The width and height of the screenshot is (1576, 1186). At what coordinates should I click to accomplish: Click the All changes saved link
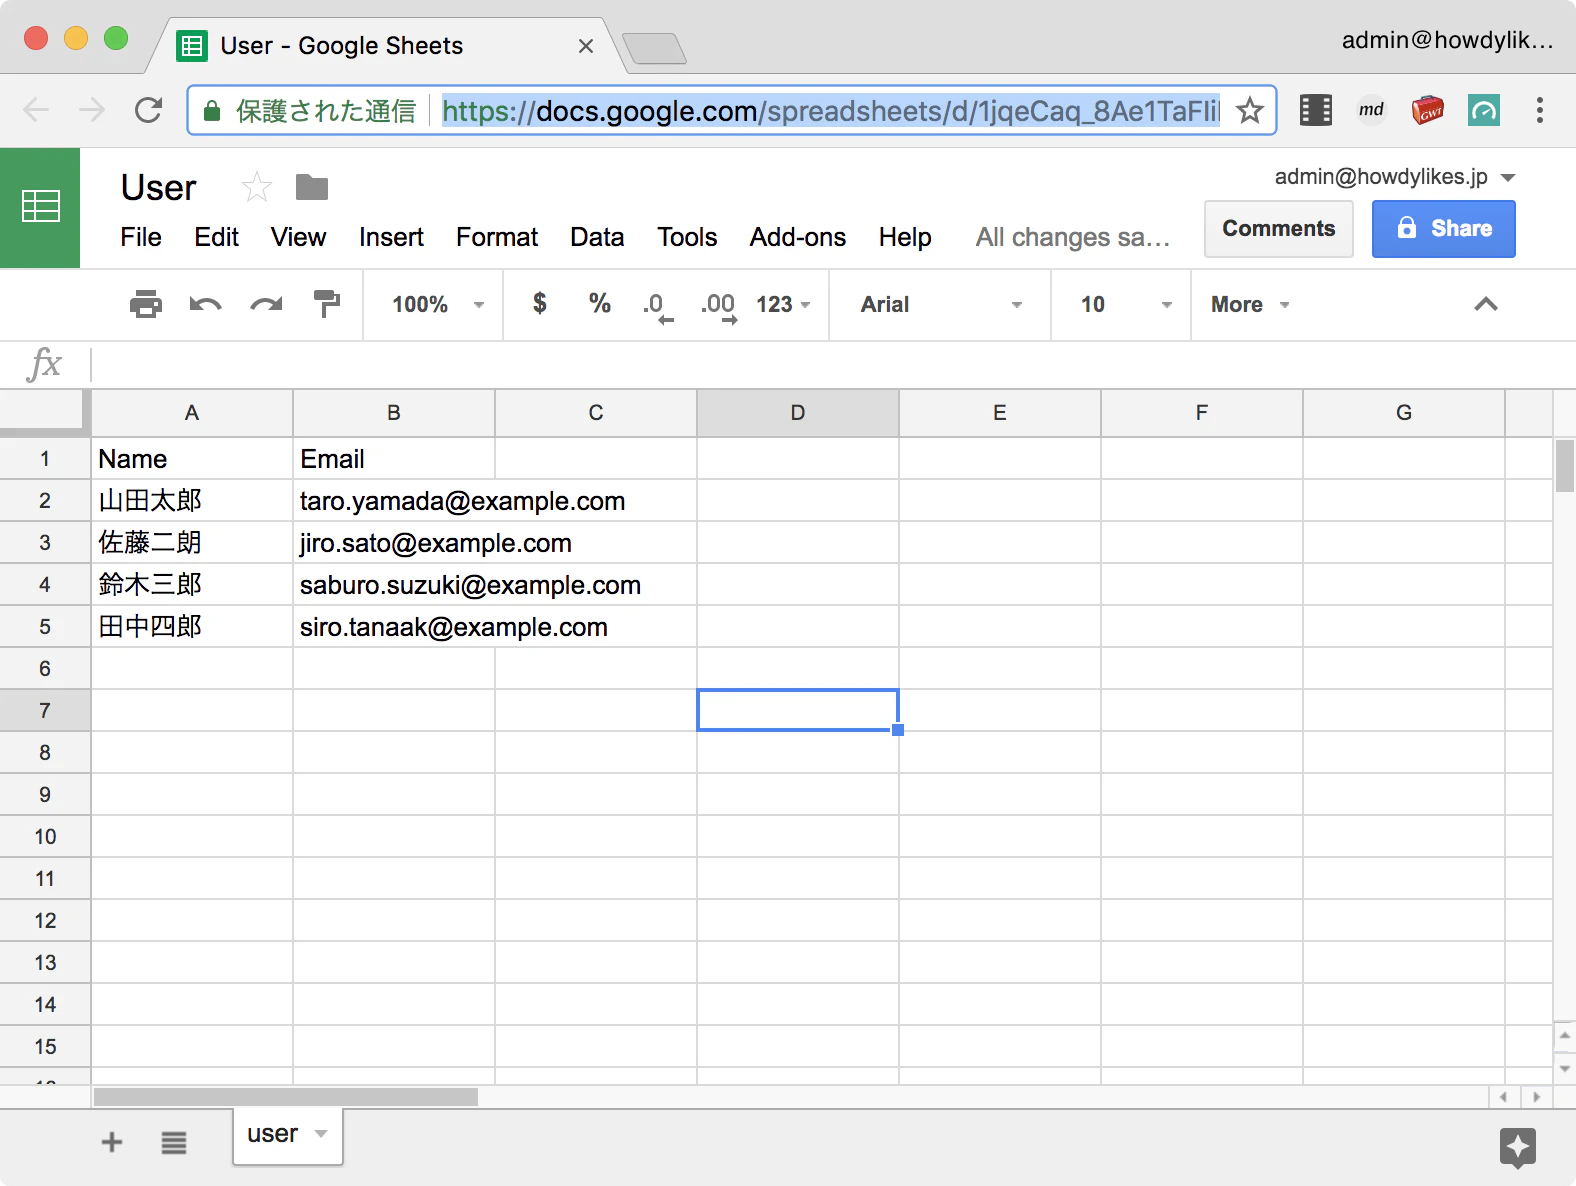1072,237
